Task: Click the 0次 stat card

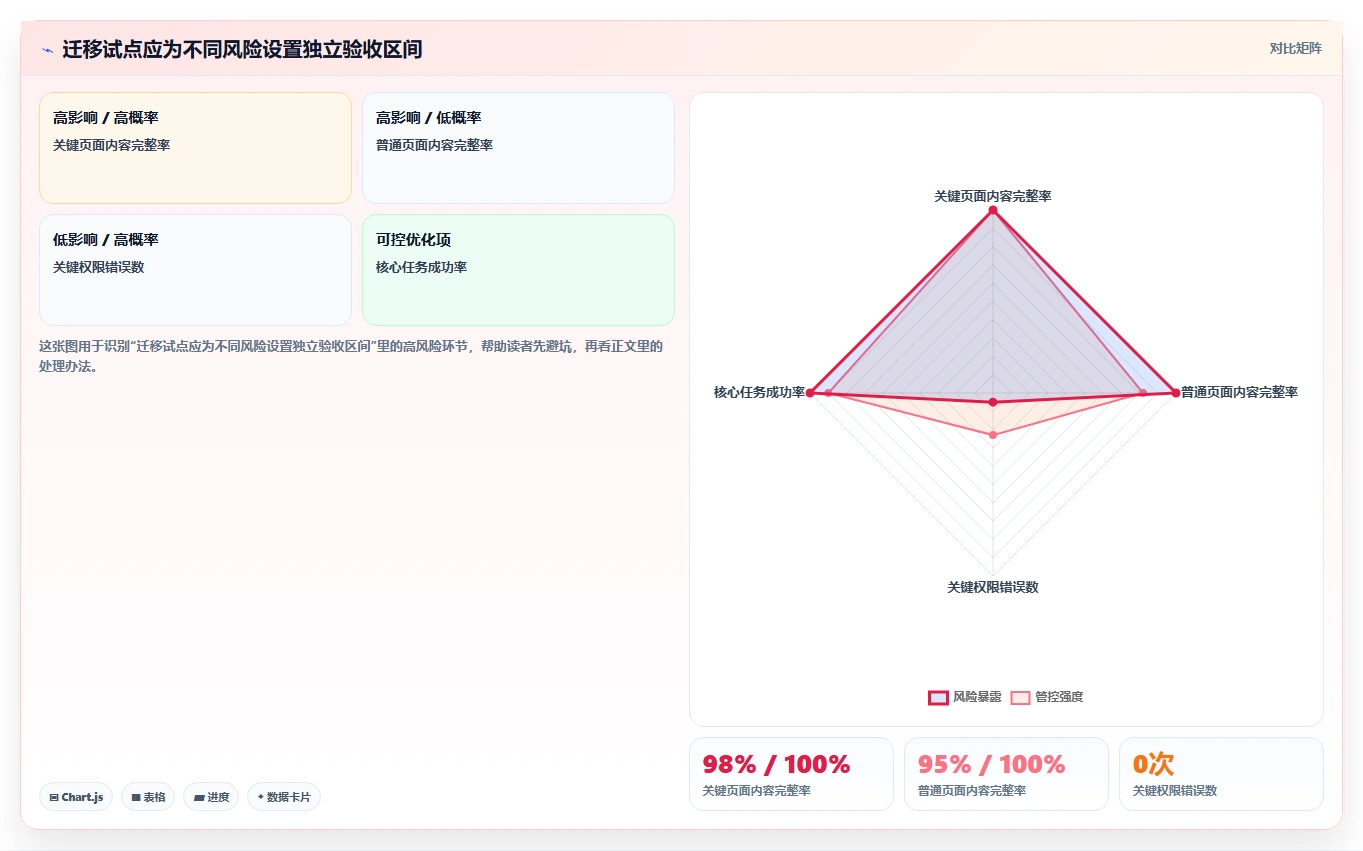Action: click(1221, 774)
